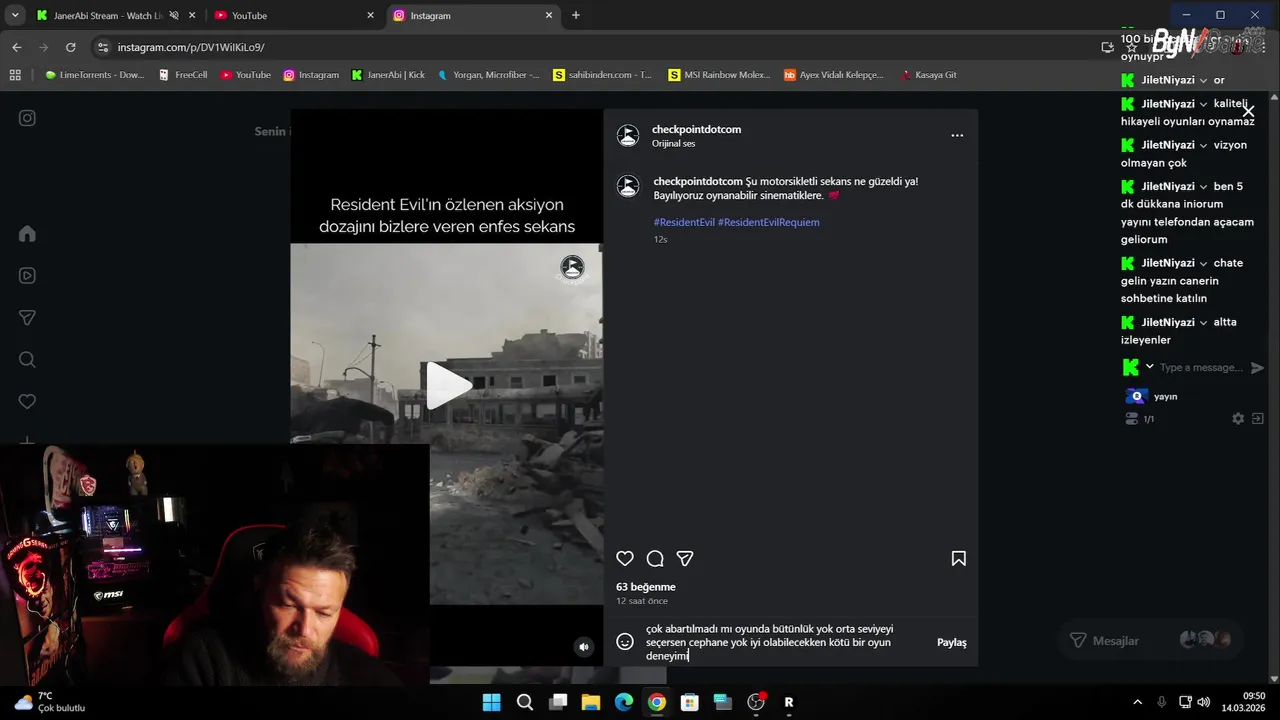Like the post with heart icon
Screen dimensions: 1280x720
tap(625, 559)
